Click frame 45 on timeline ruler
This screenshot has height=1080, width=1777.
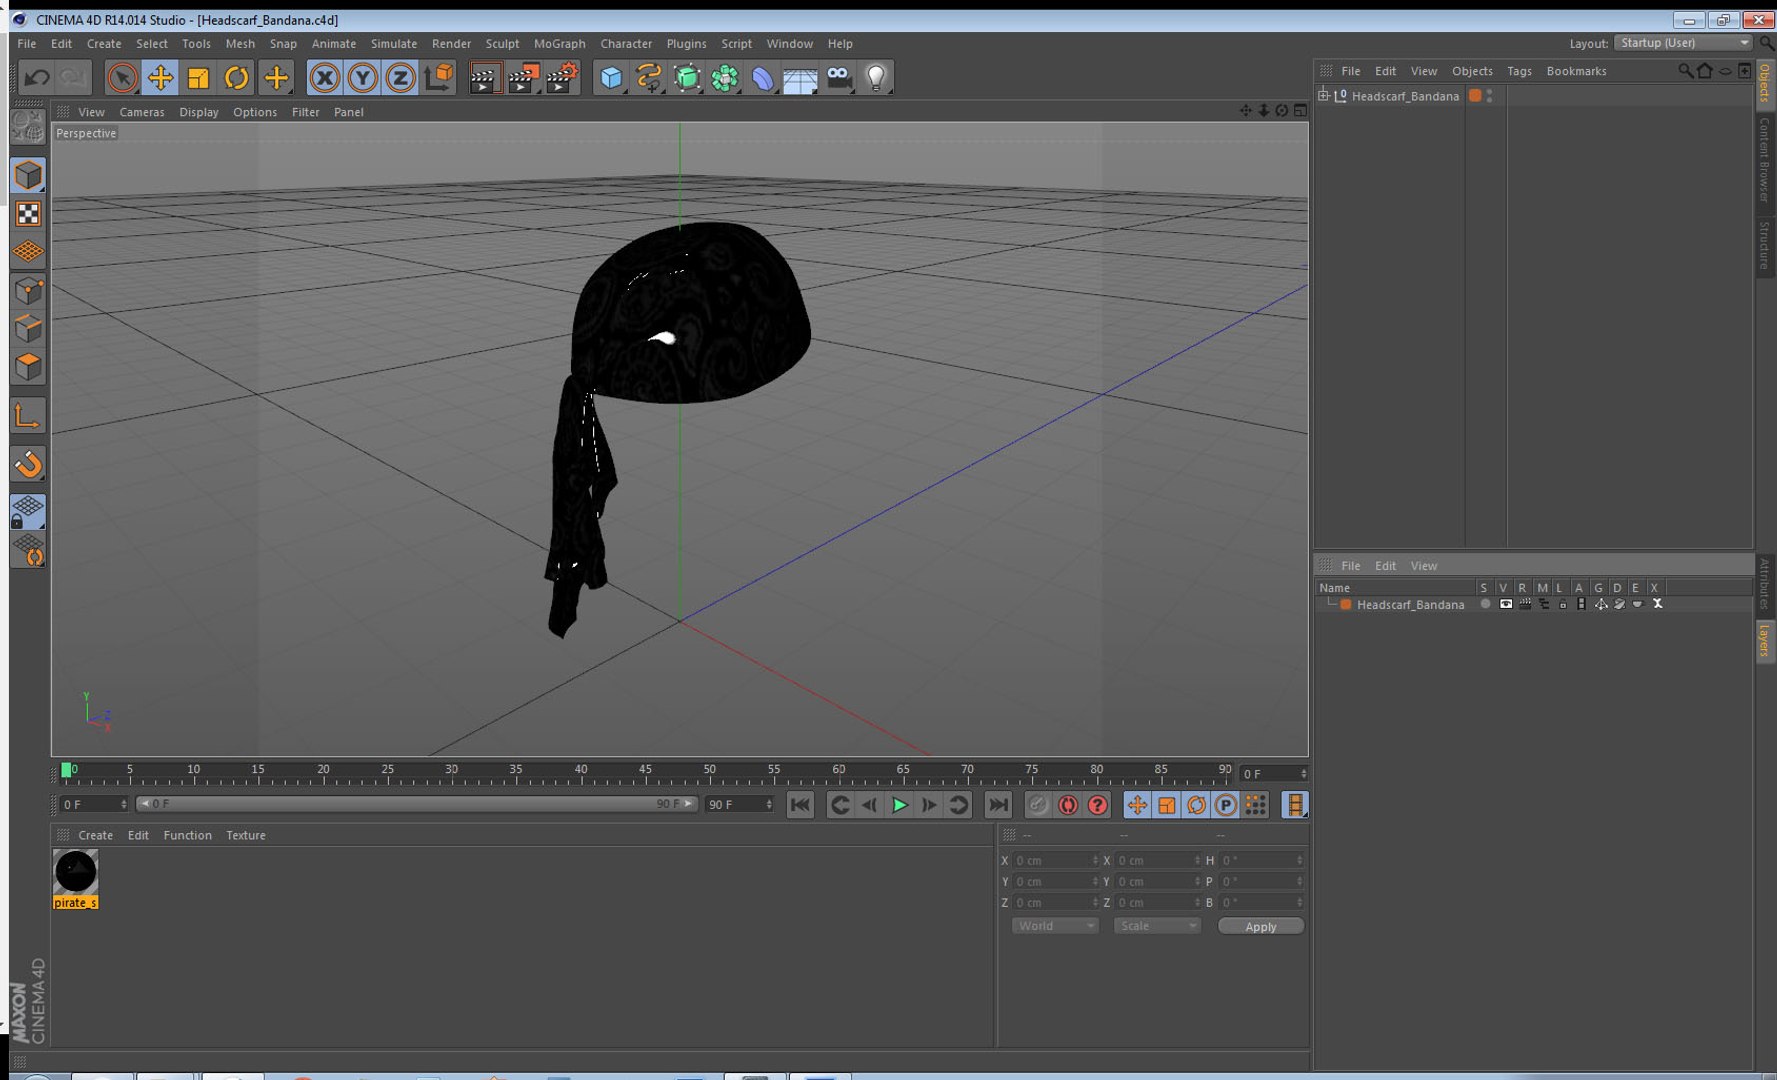tap(645, 771)
